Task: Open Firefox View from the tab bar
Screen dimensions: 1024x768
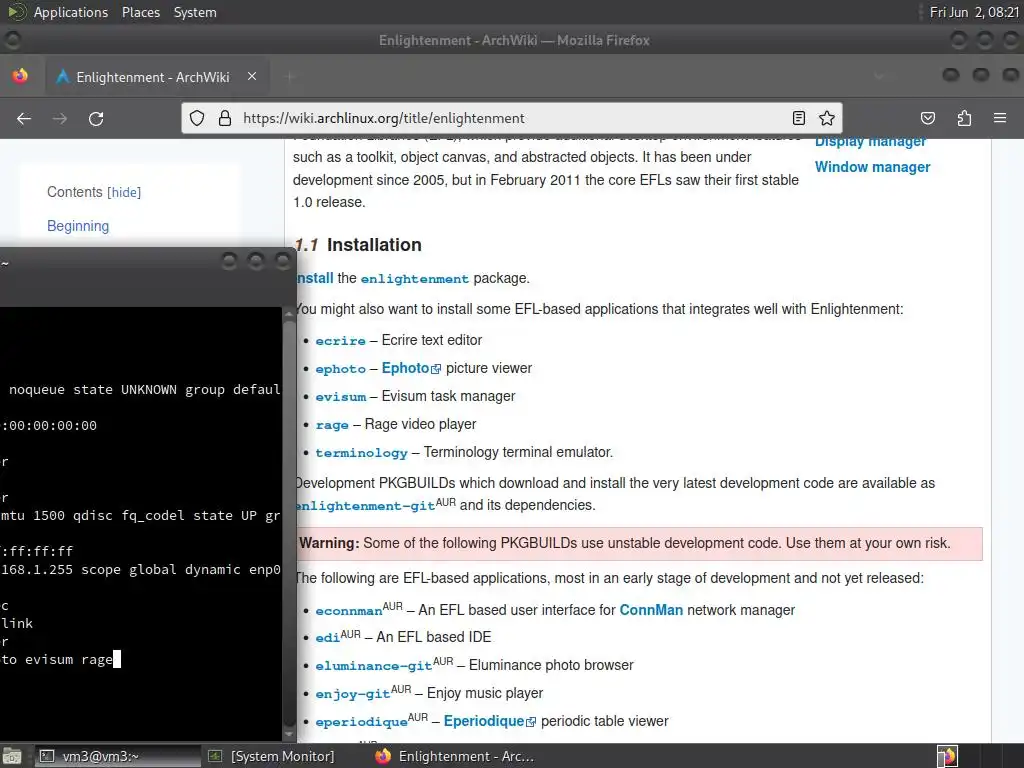Action: tap(20, 76)
